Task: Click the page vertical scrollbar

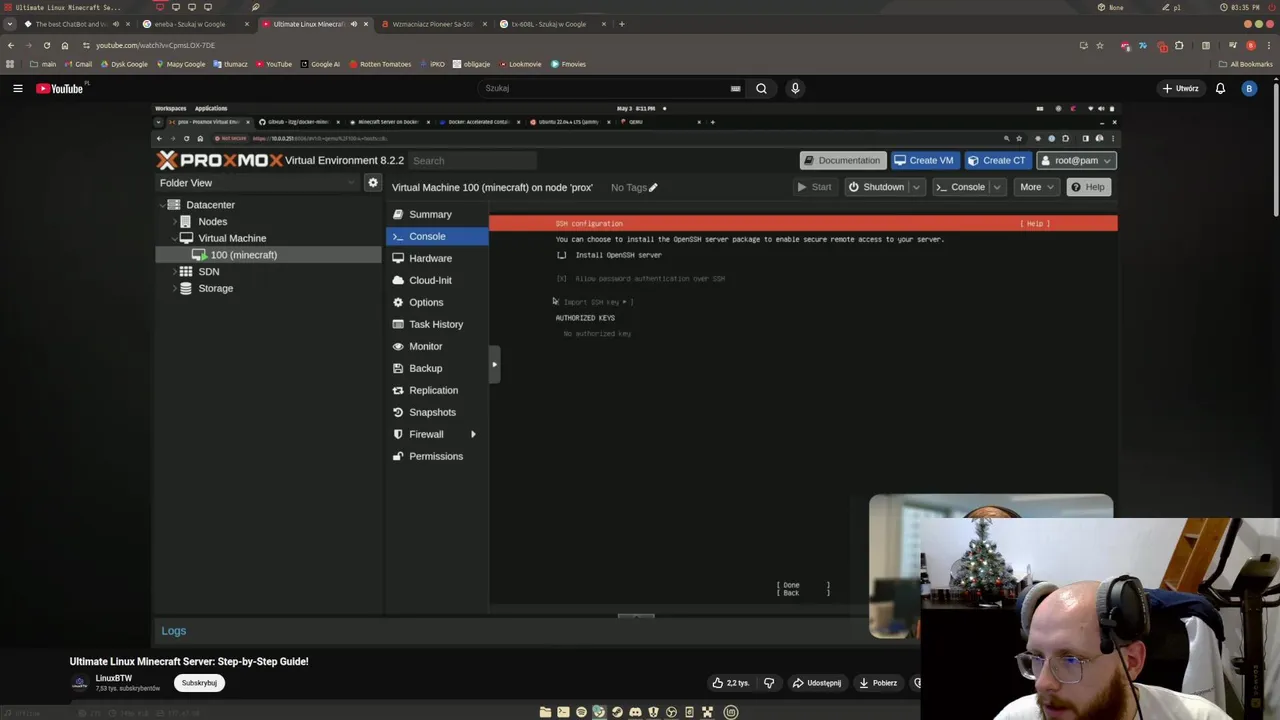Action: click(1276, 150)
